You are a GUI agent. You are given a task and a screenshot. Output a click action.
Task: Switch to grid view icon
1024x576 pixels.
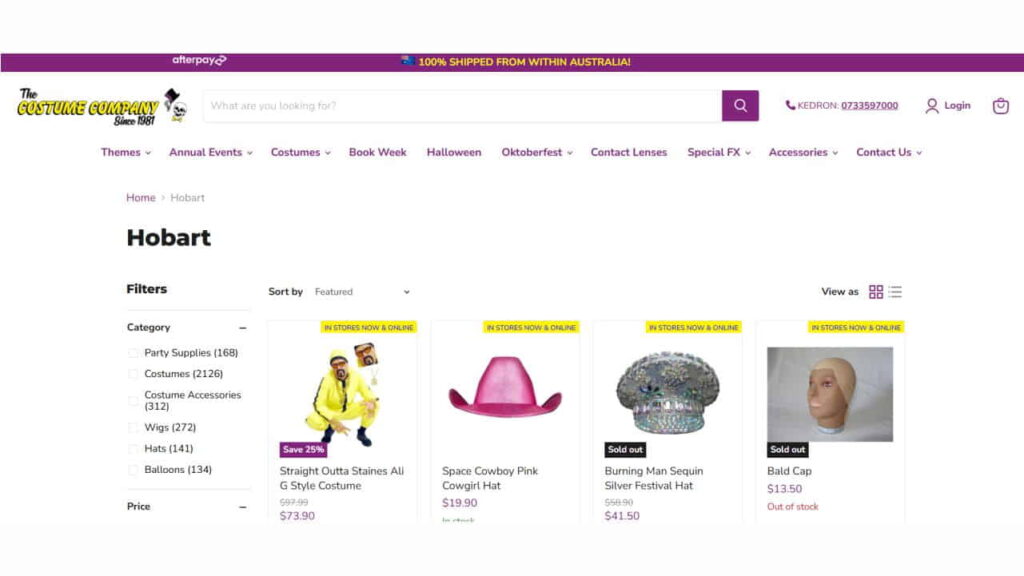pos(876,292)
